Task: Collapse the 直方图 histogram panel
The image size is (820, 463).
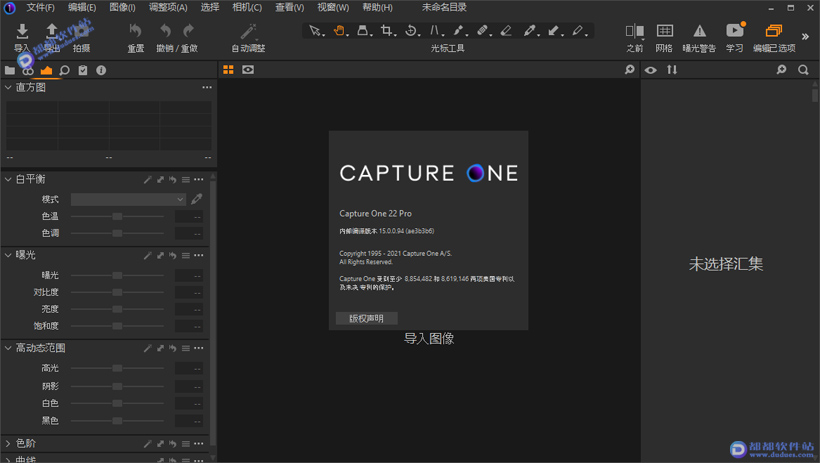Action: point(8,87)
